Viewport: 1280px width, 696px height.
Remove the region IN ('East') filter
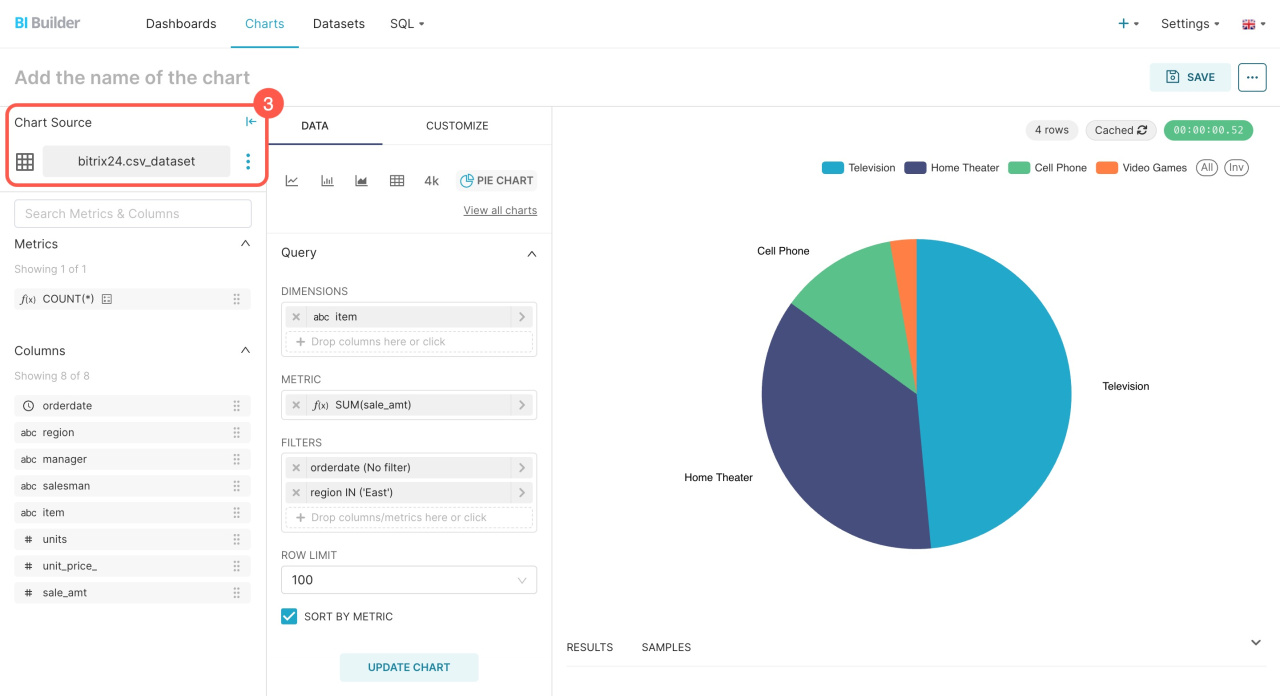(296, 493)
